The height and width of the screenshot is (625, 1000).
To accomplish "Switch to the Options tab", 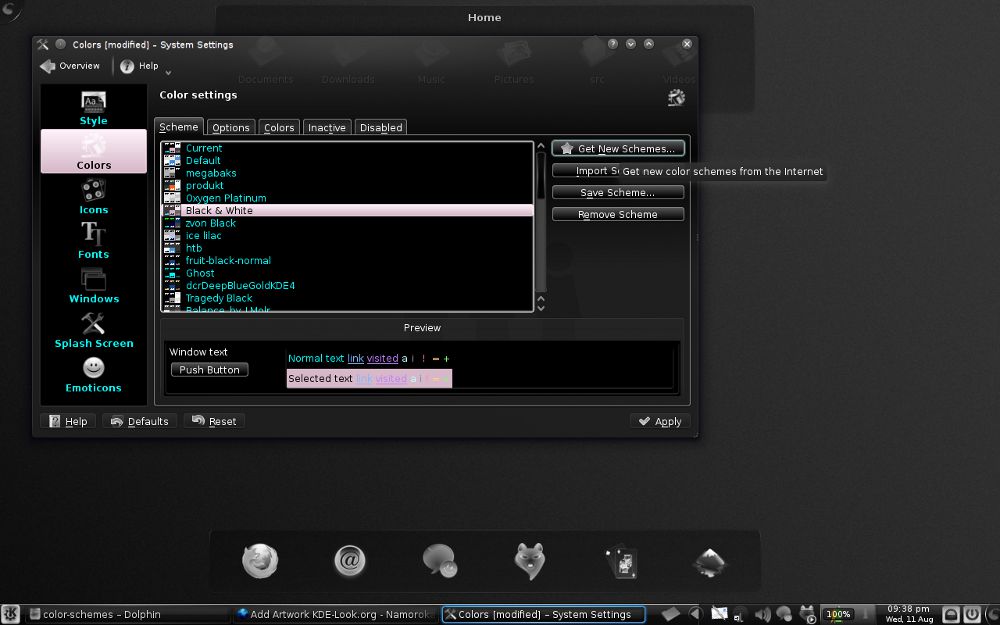I will 231,128.
